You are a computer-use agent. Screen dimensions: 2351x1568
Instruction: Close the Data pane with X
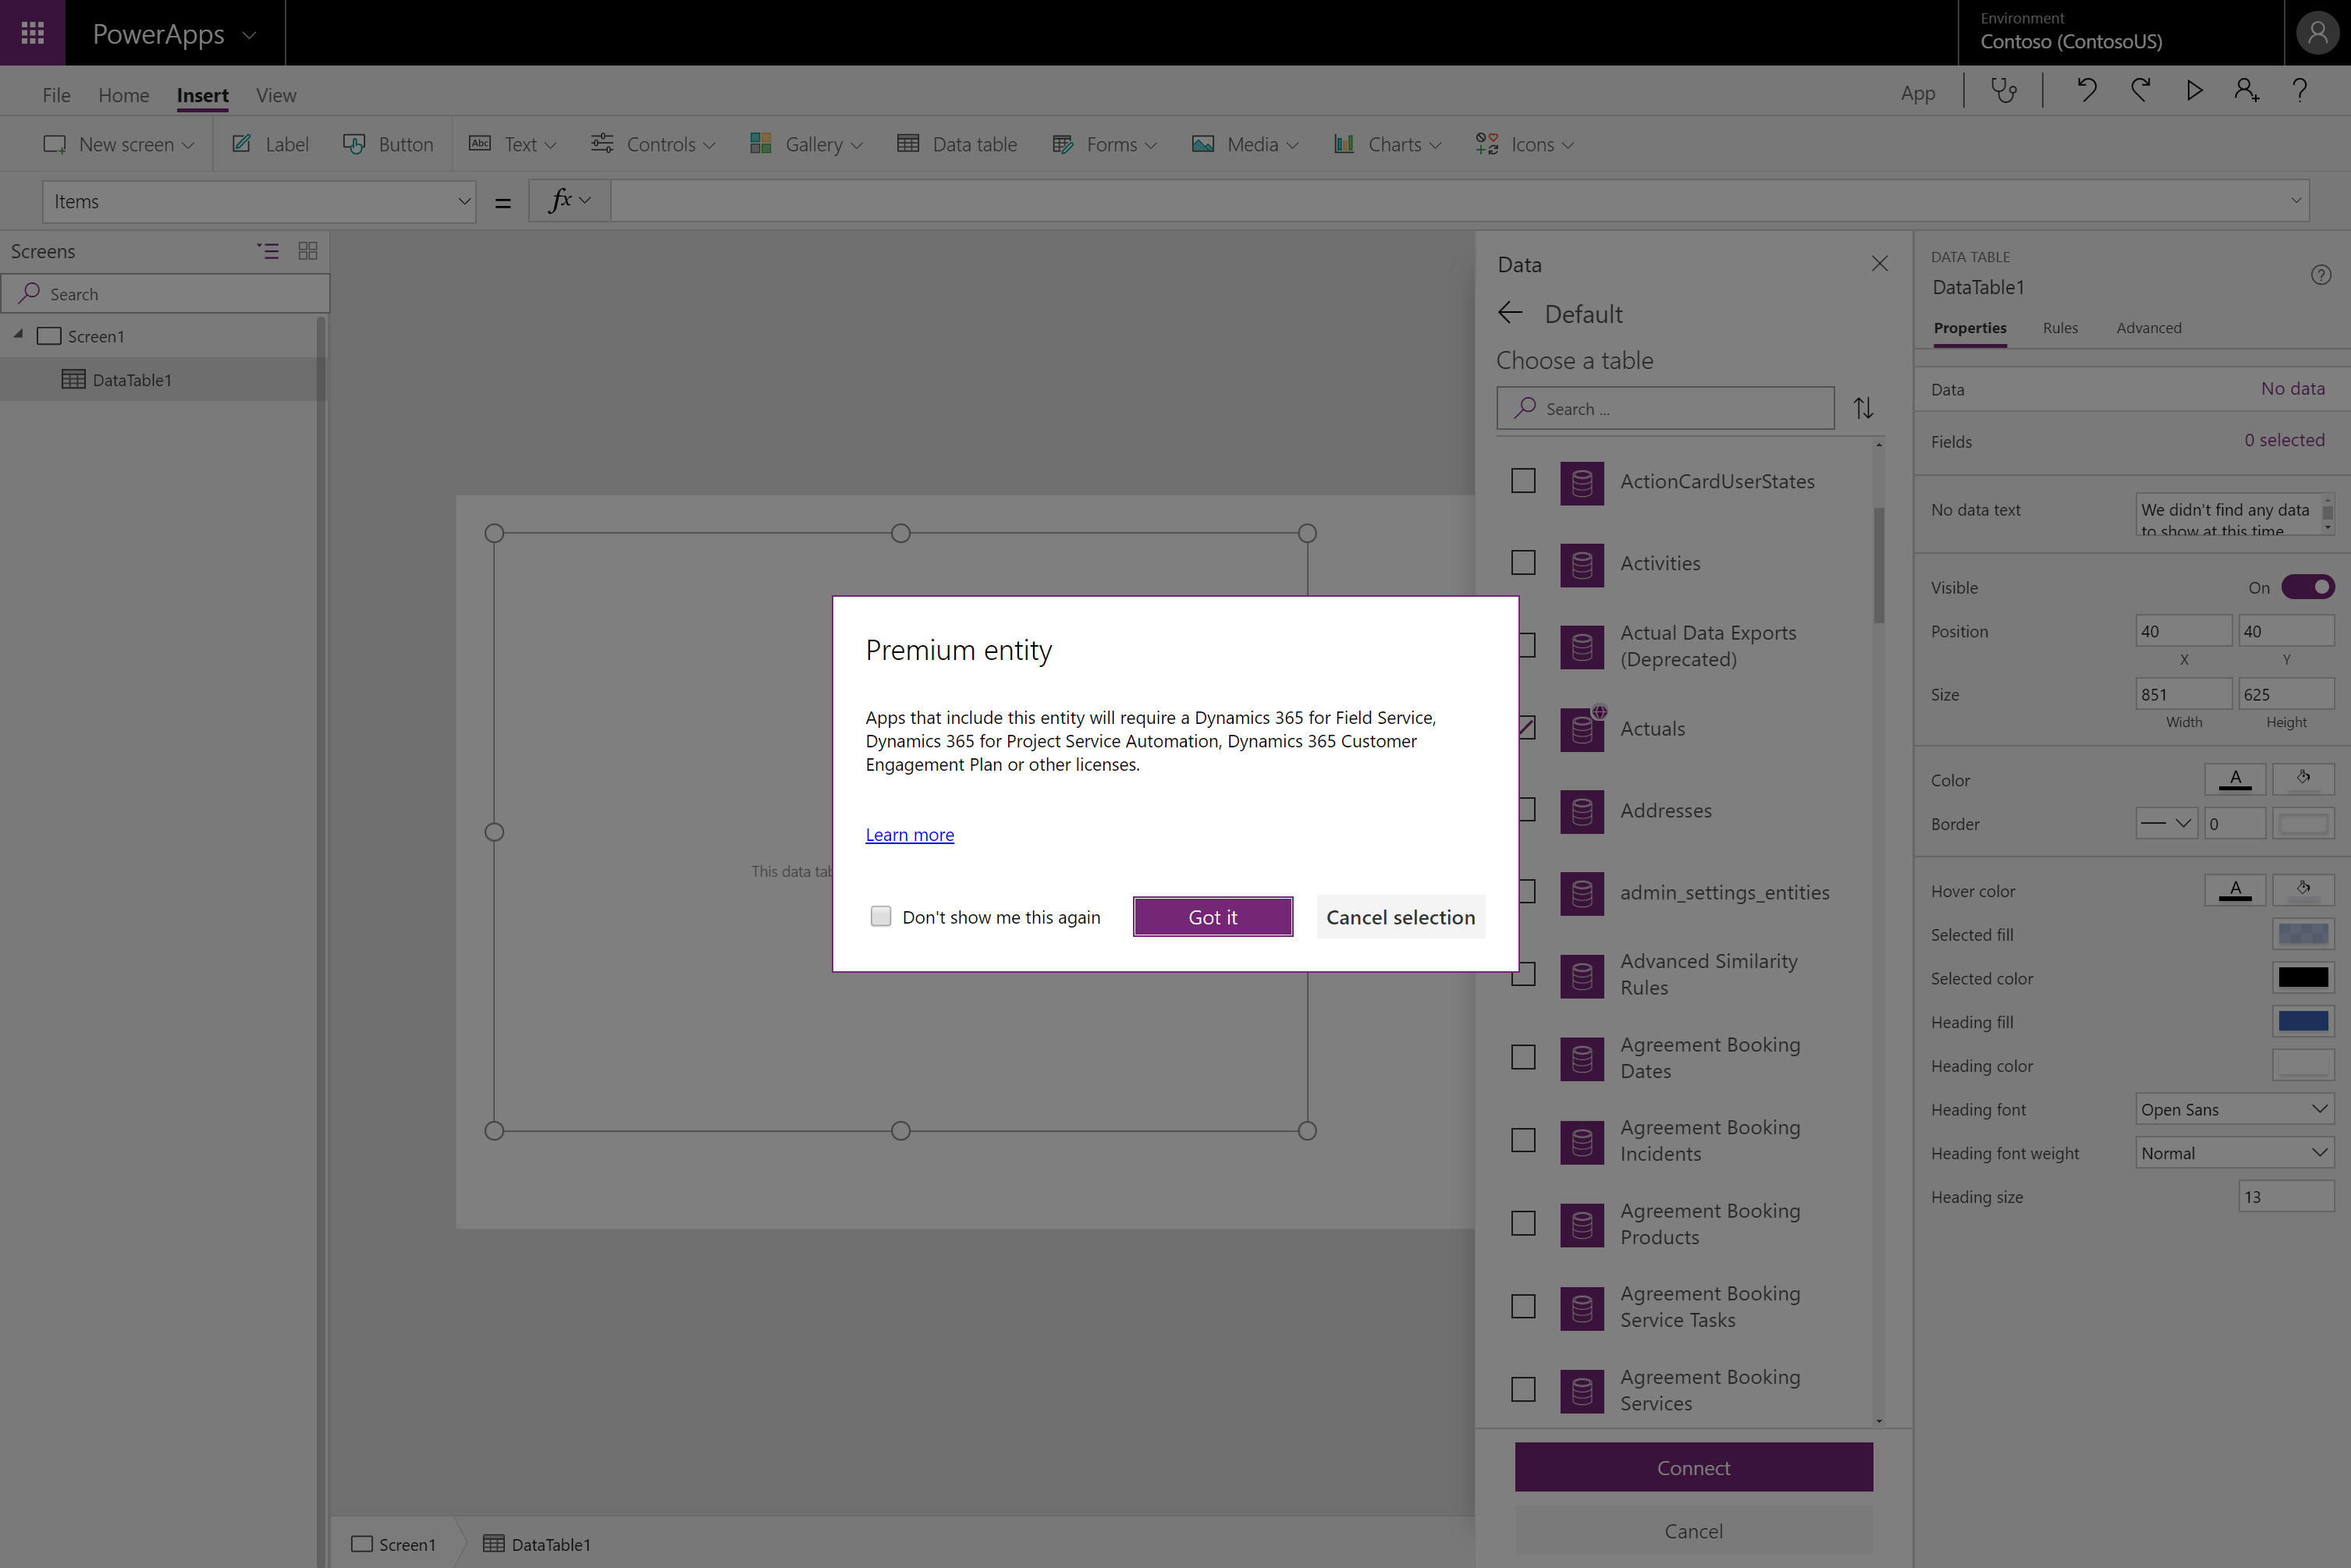pos(1879,264)
